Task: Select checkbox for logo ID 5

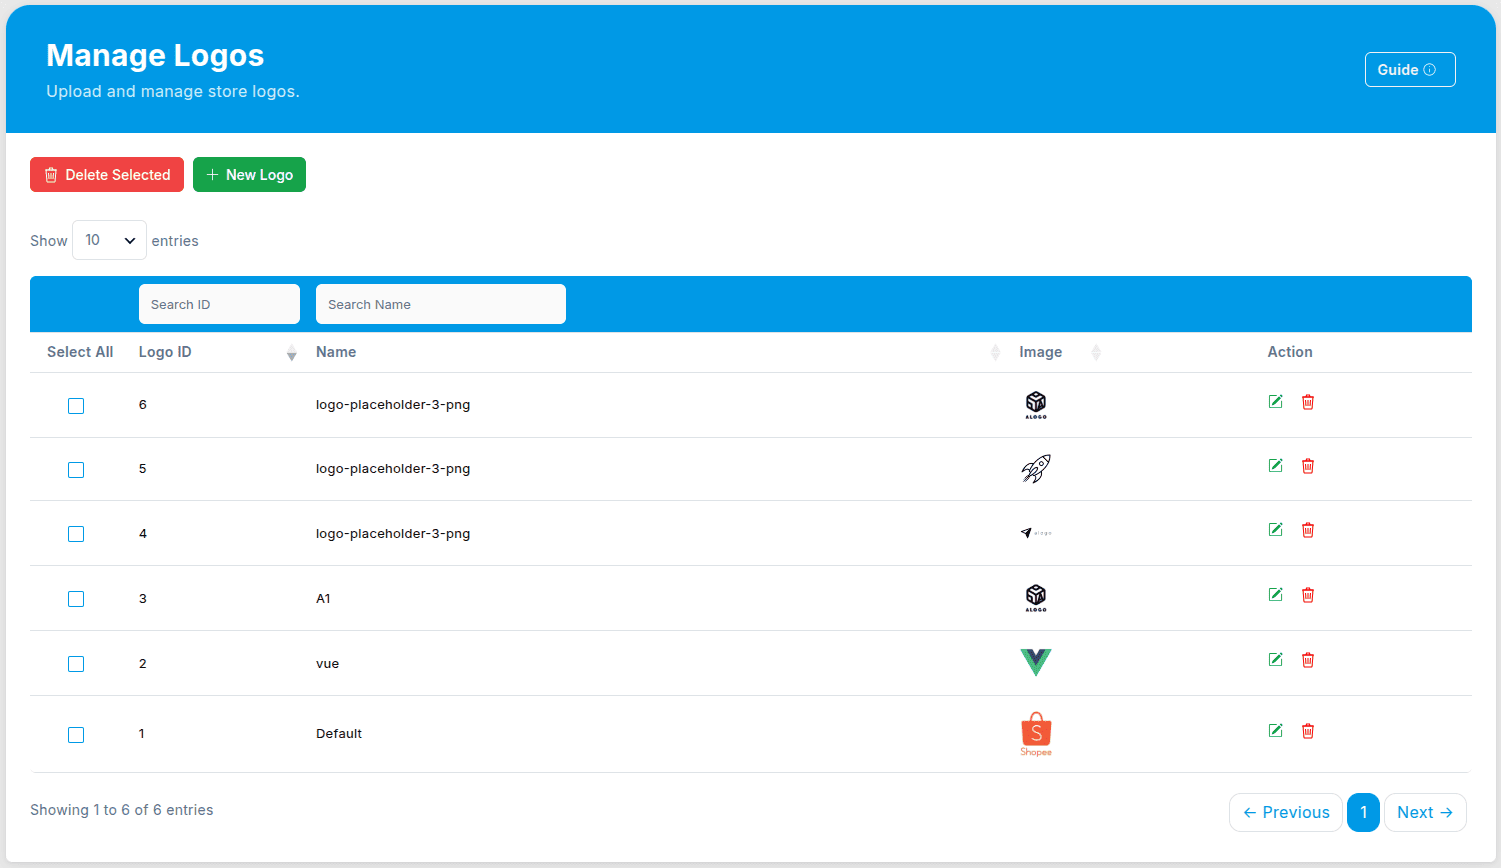Action: click(x=76, y=470)
